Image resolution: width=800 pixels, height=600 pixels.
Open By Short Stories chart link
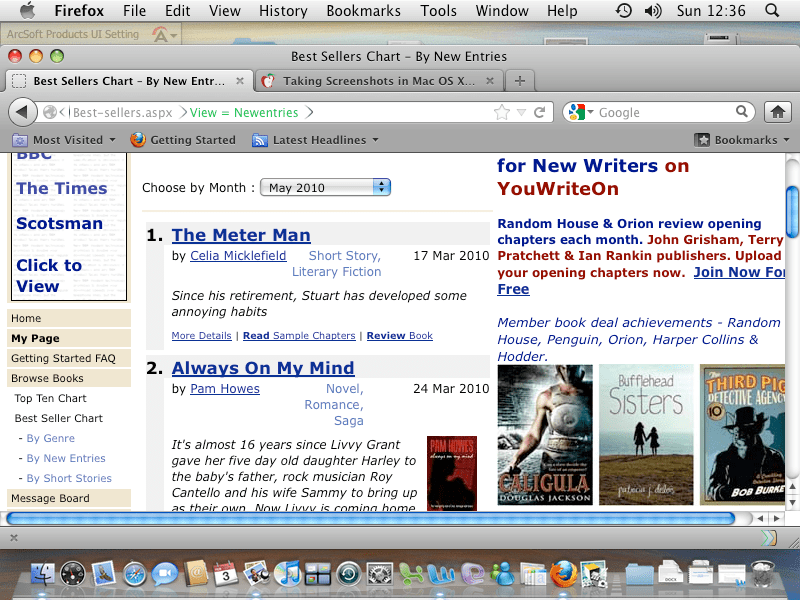coord(69,478)
